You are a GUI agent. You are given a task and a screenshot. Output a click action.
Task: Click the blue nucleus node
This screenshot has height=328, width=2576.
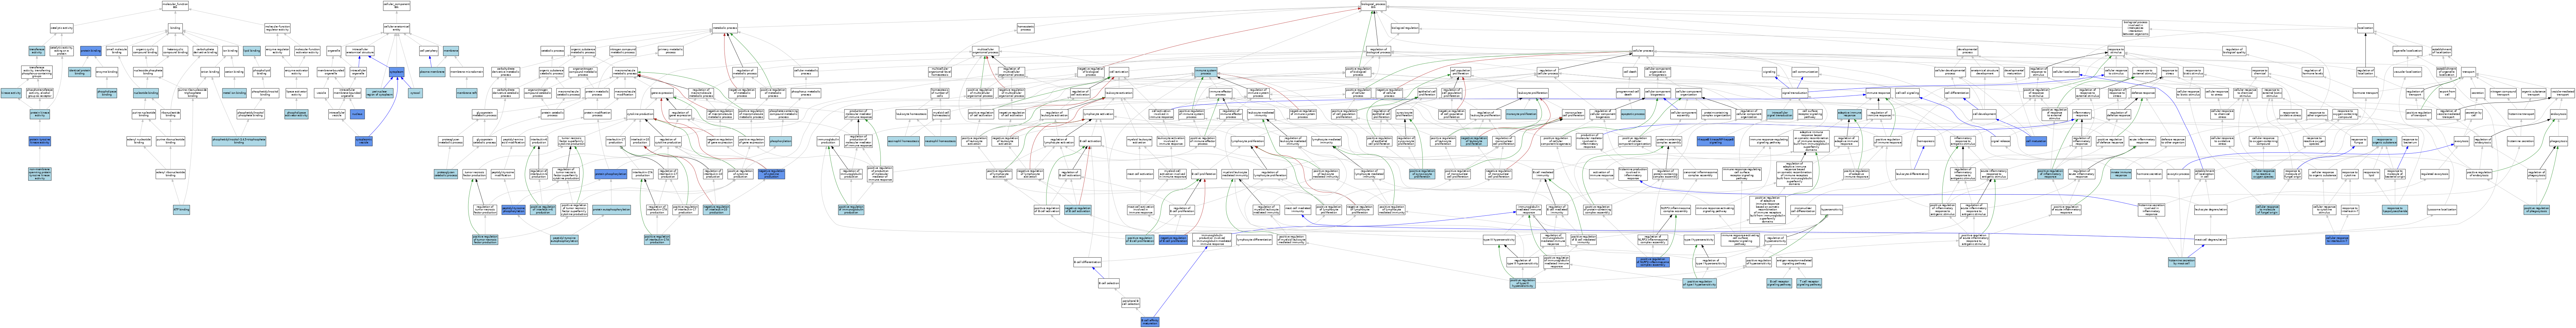pos(357,114)
